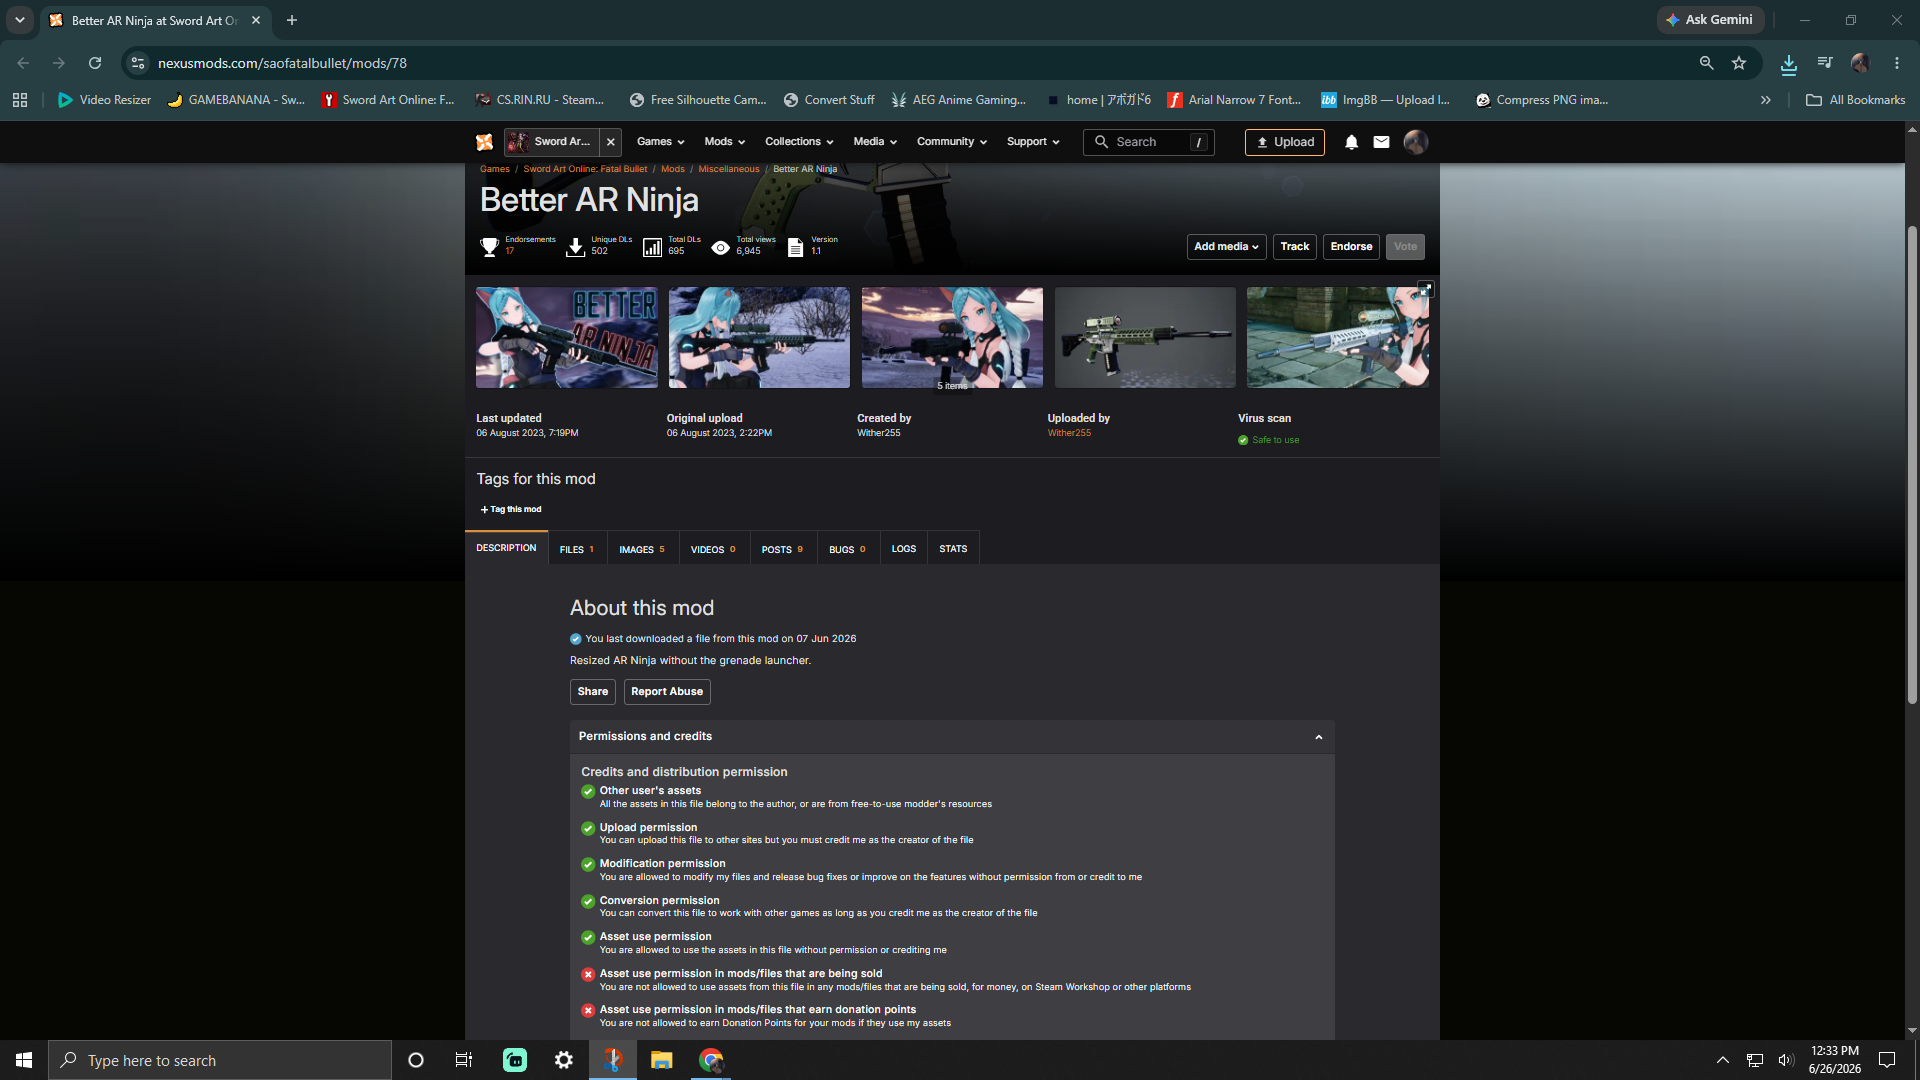
Task: Open the Better AR Ninja title thumbnail
Action: [x=567, y=338]
